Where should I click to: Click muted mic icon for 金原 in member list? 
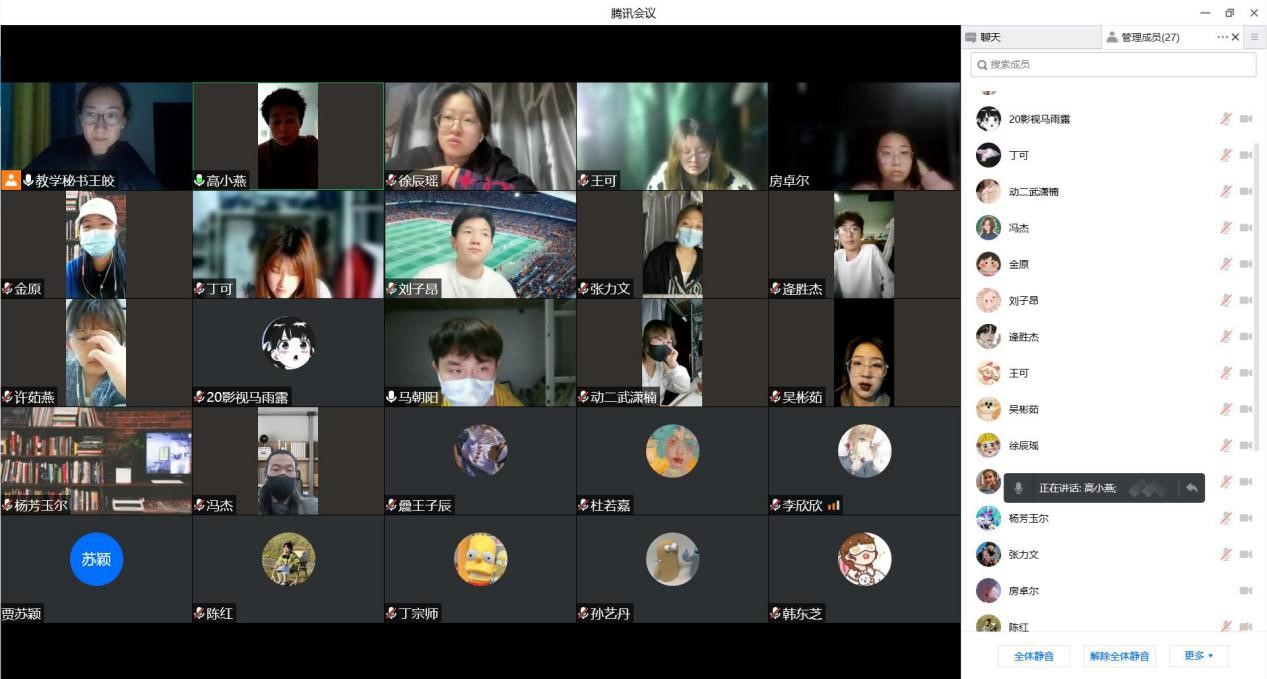(1225, 264)
